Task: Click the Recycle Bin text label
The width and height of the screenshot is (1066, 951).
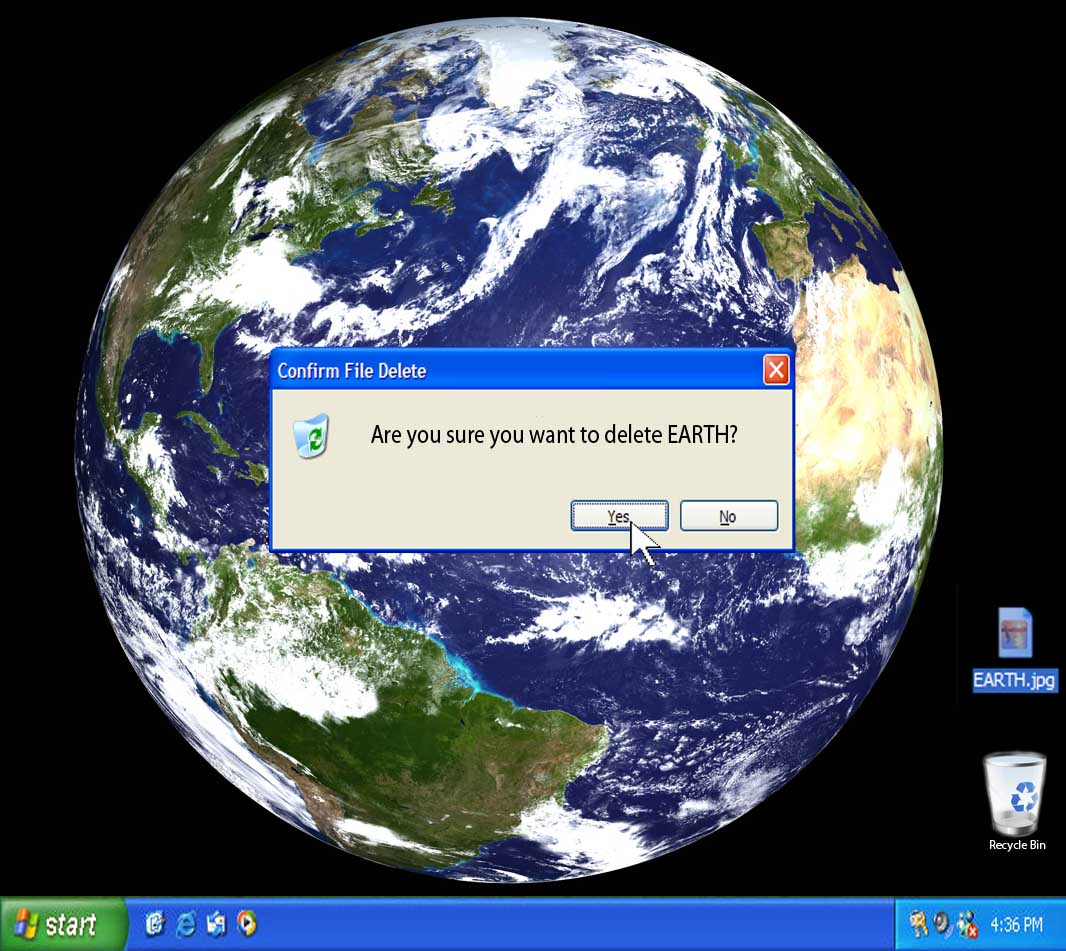Action: point(1017,845)
